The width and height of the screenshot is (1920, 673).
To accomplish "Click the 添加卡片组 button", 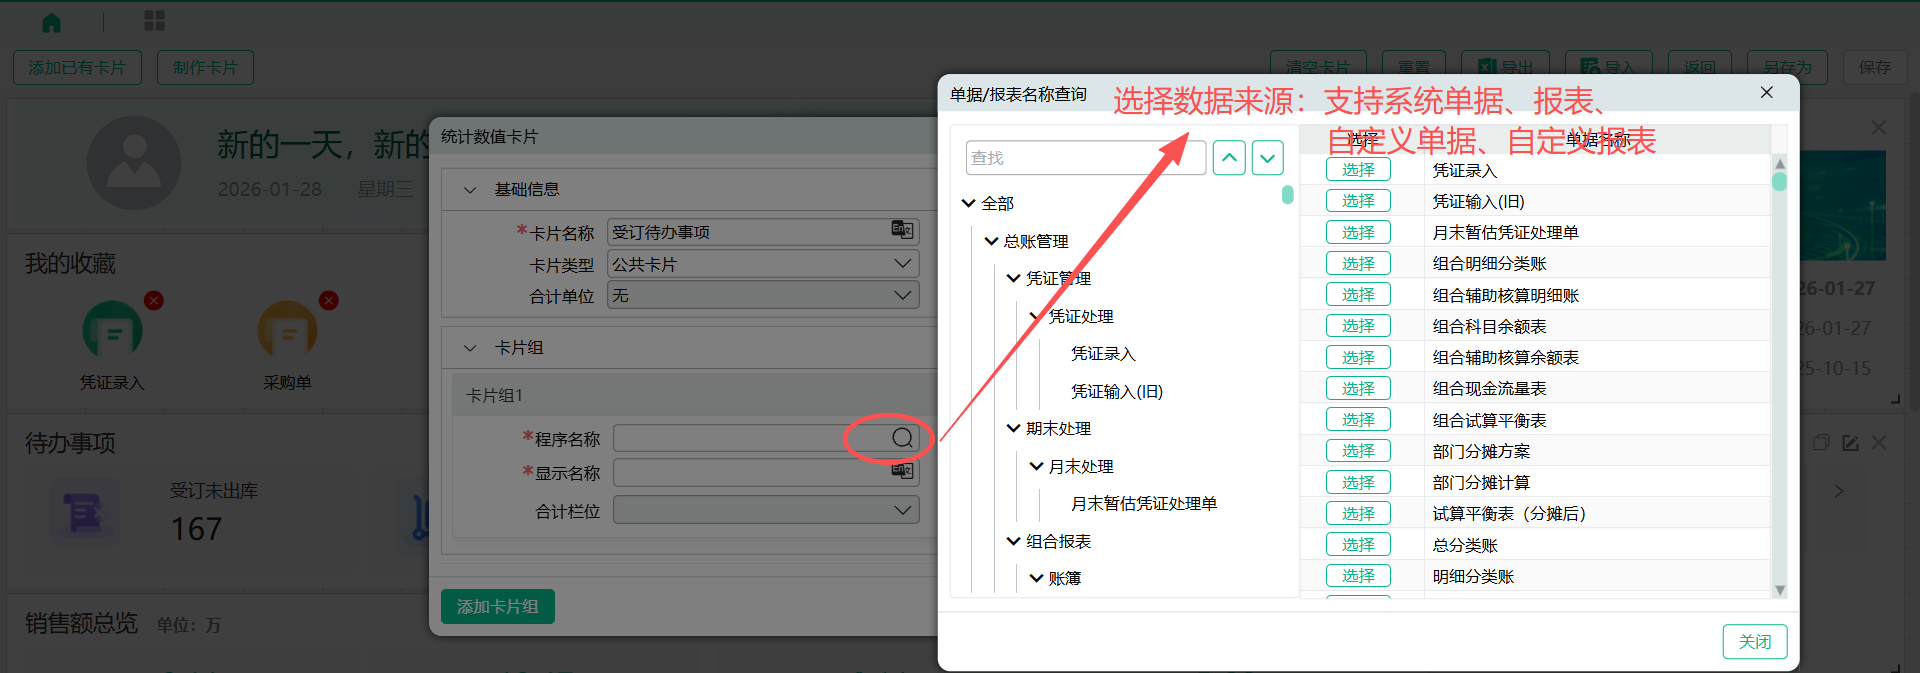I will [497, 606].
